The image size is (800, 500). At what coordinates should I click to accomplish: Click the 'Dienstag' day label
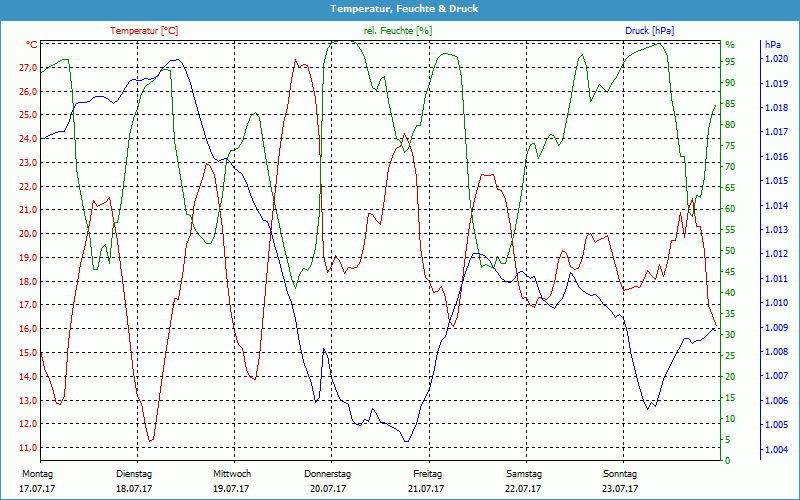[134, 473]
